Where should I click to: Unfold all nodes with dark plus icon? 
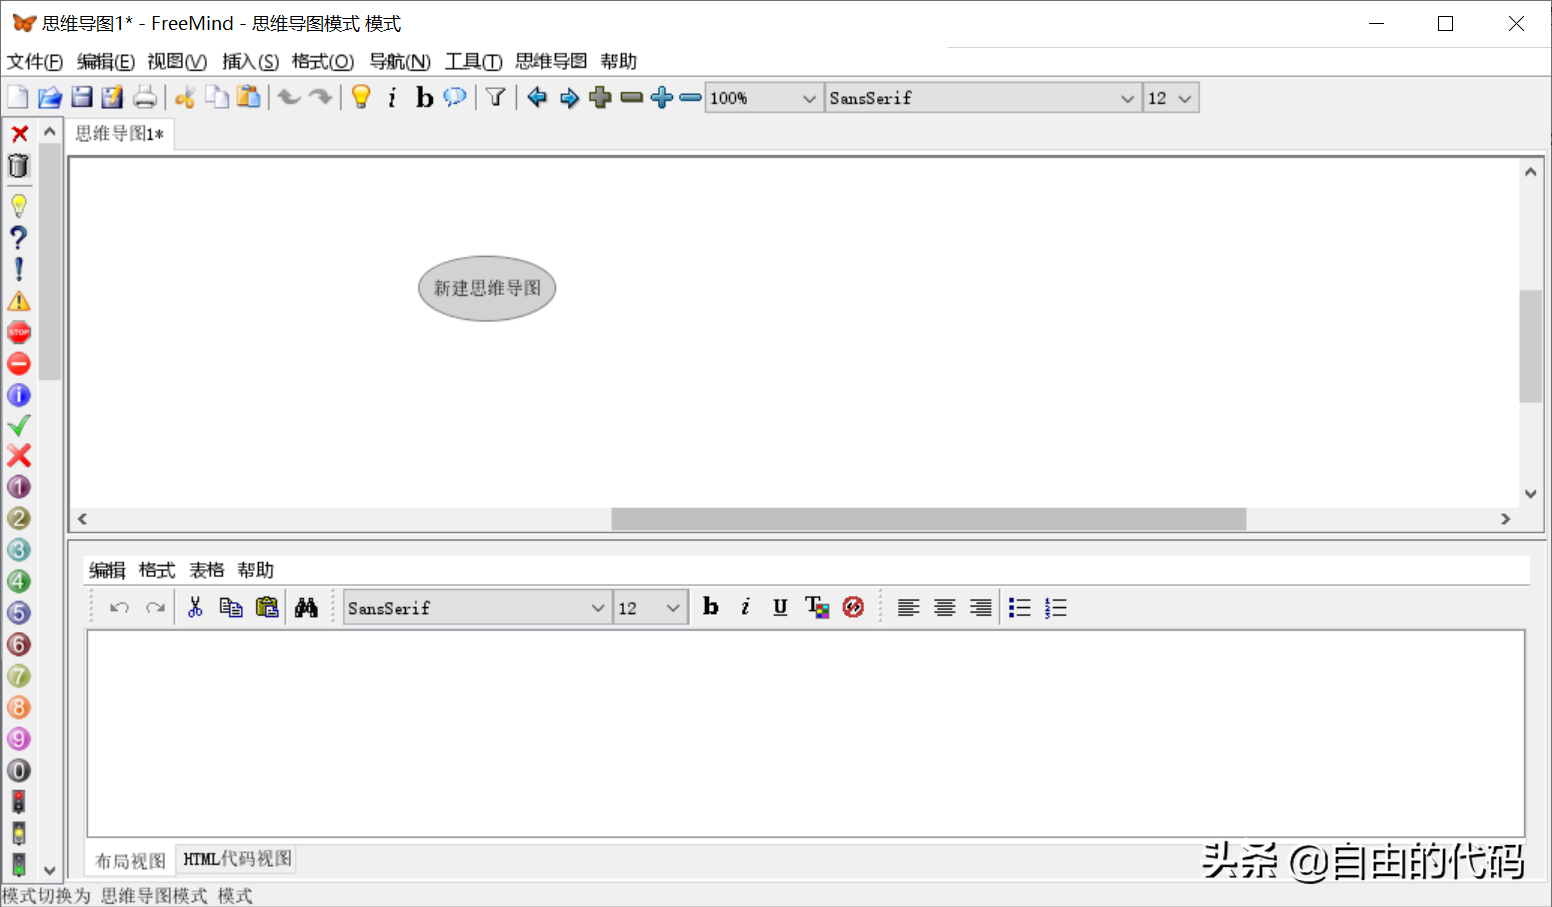[x=600, y=97]
